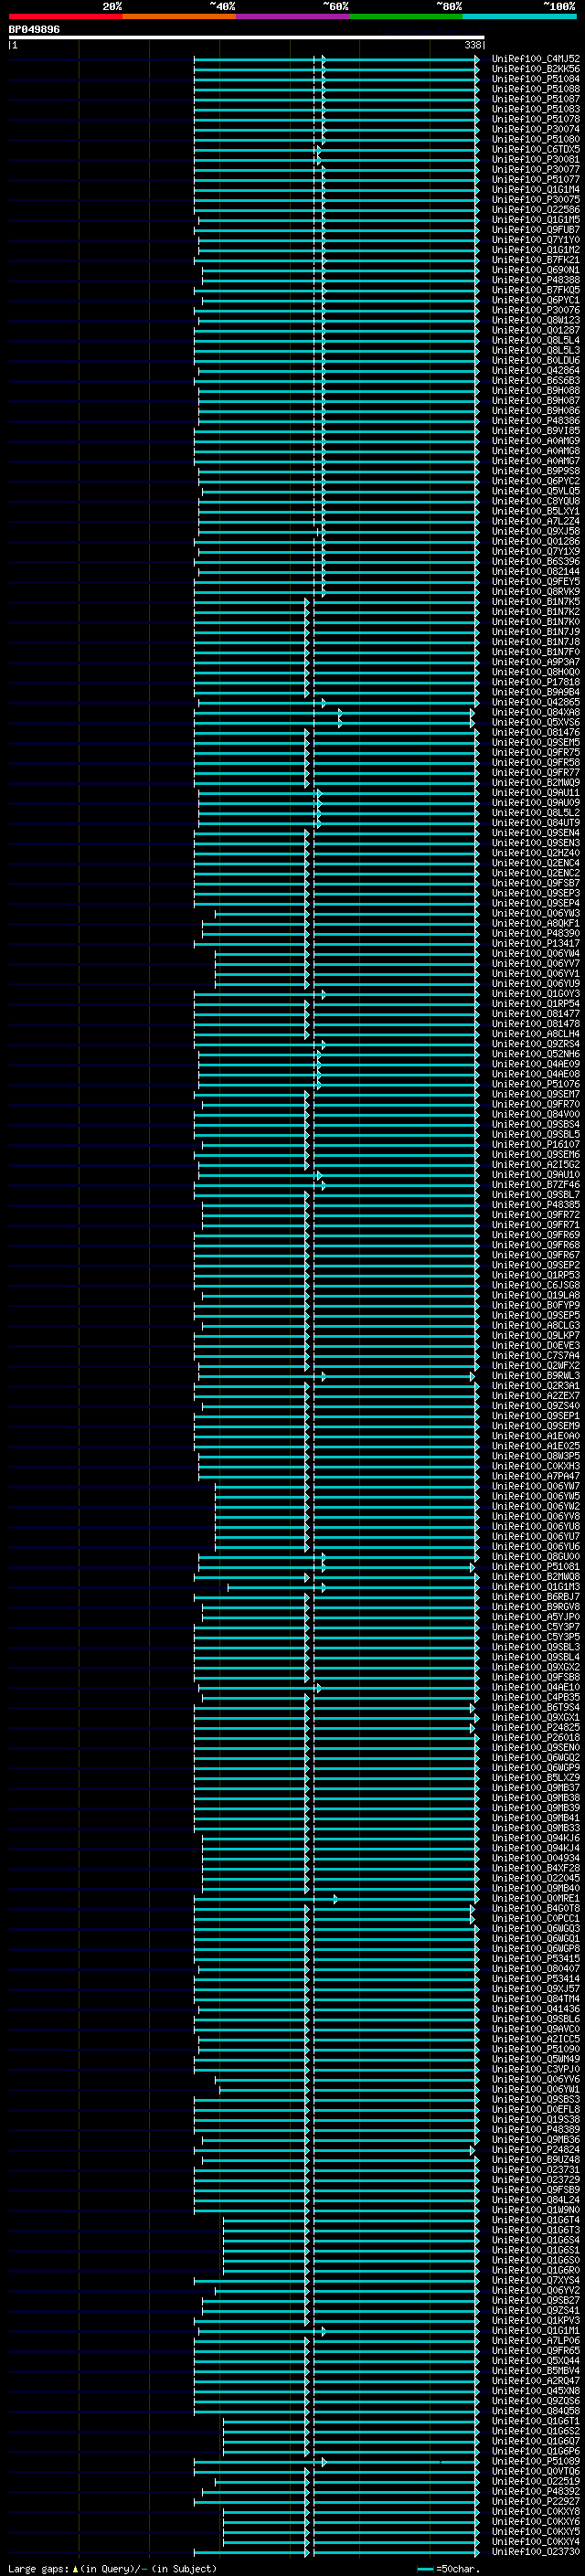Select hit UniRef100_C4MJ52
The image size is (585, 2576).
coord(536,59)
